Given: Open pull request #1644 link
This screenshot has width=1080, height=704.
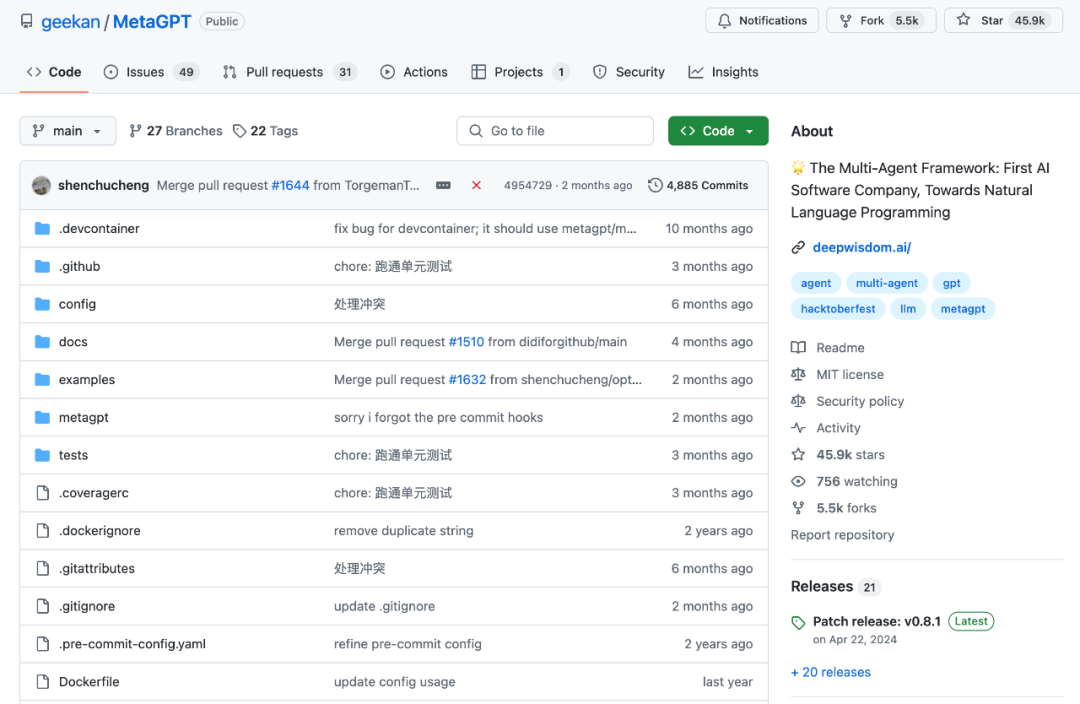Looking at the screenshot, I should 291,185.
